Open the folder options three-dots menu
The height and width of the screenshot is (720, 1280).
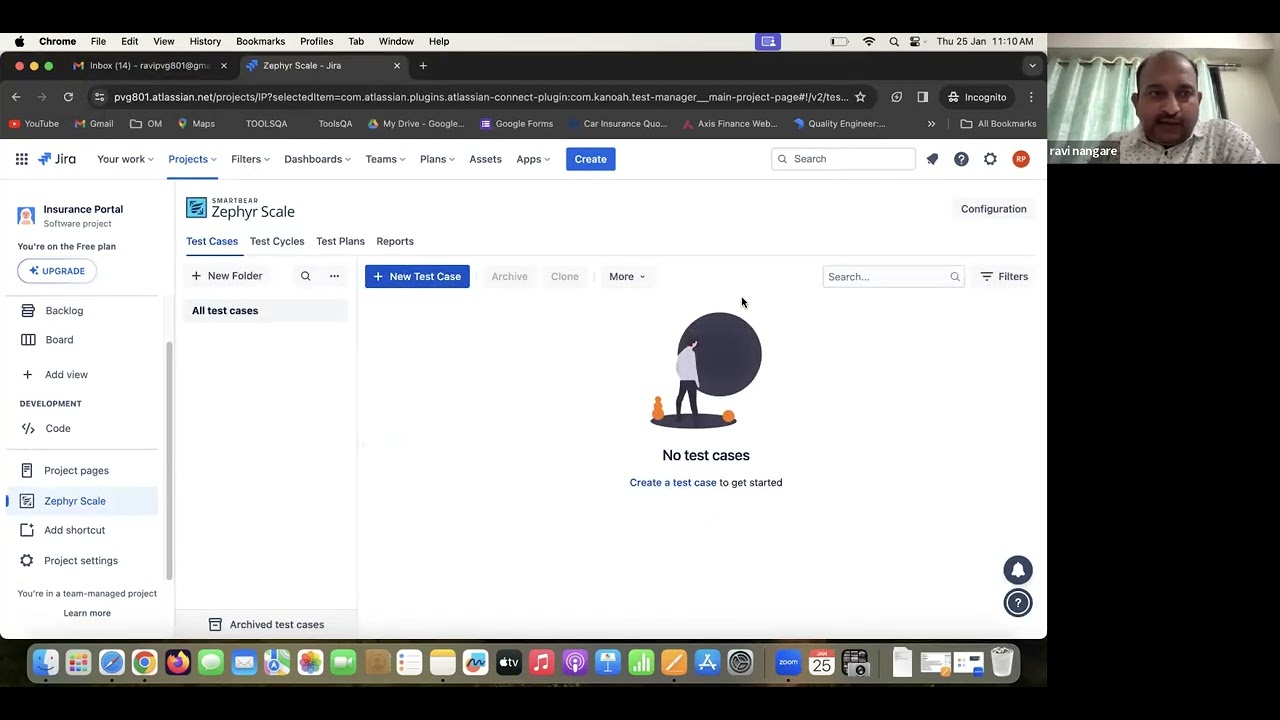[x=334, y=276]
